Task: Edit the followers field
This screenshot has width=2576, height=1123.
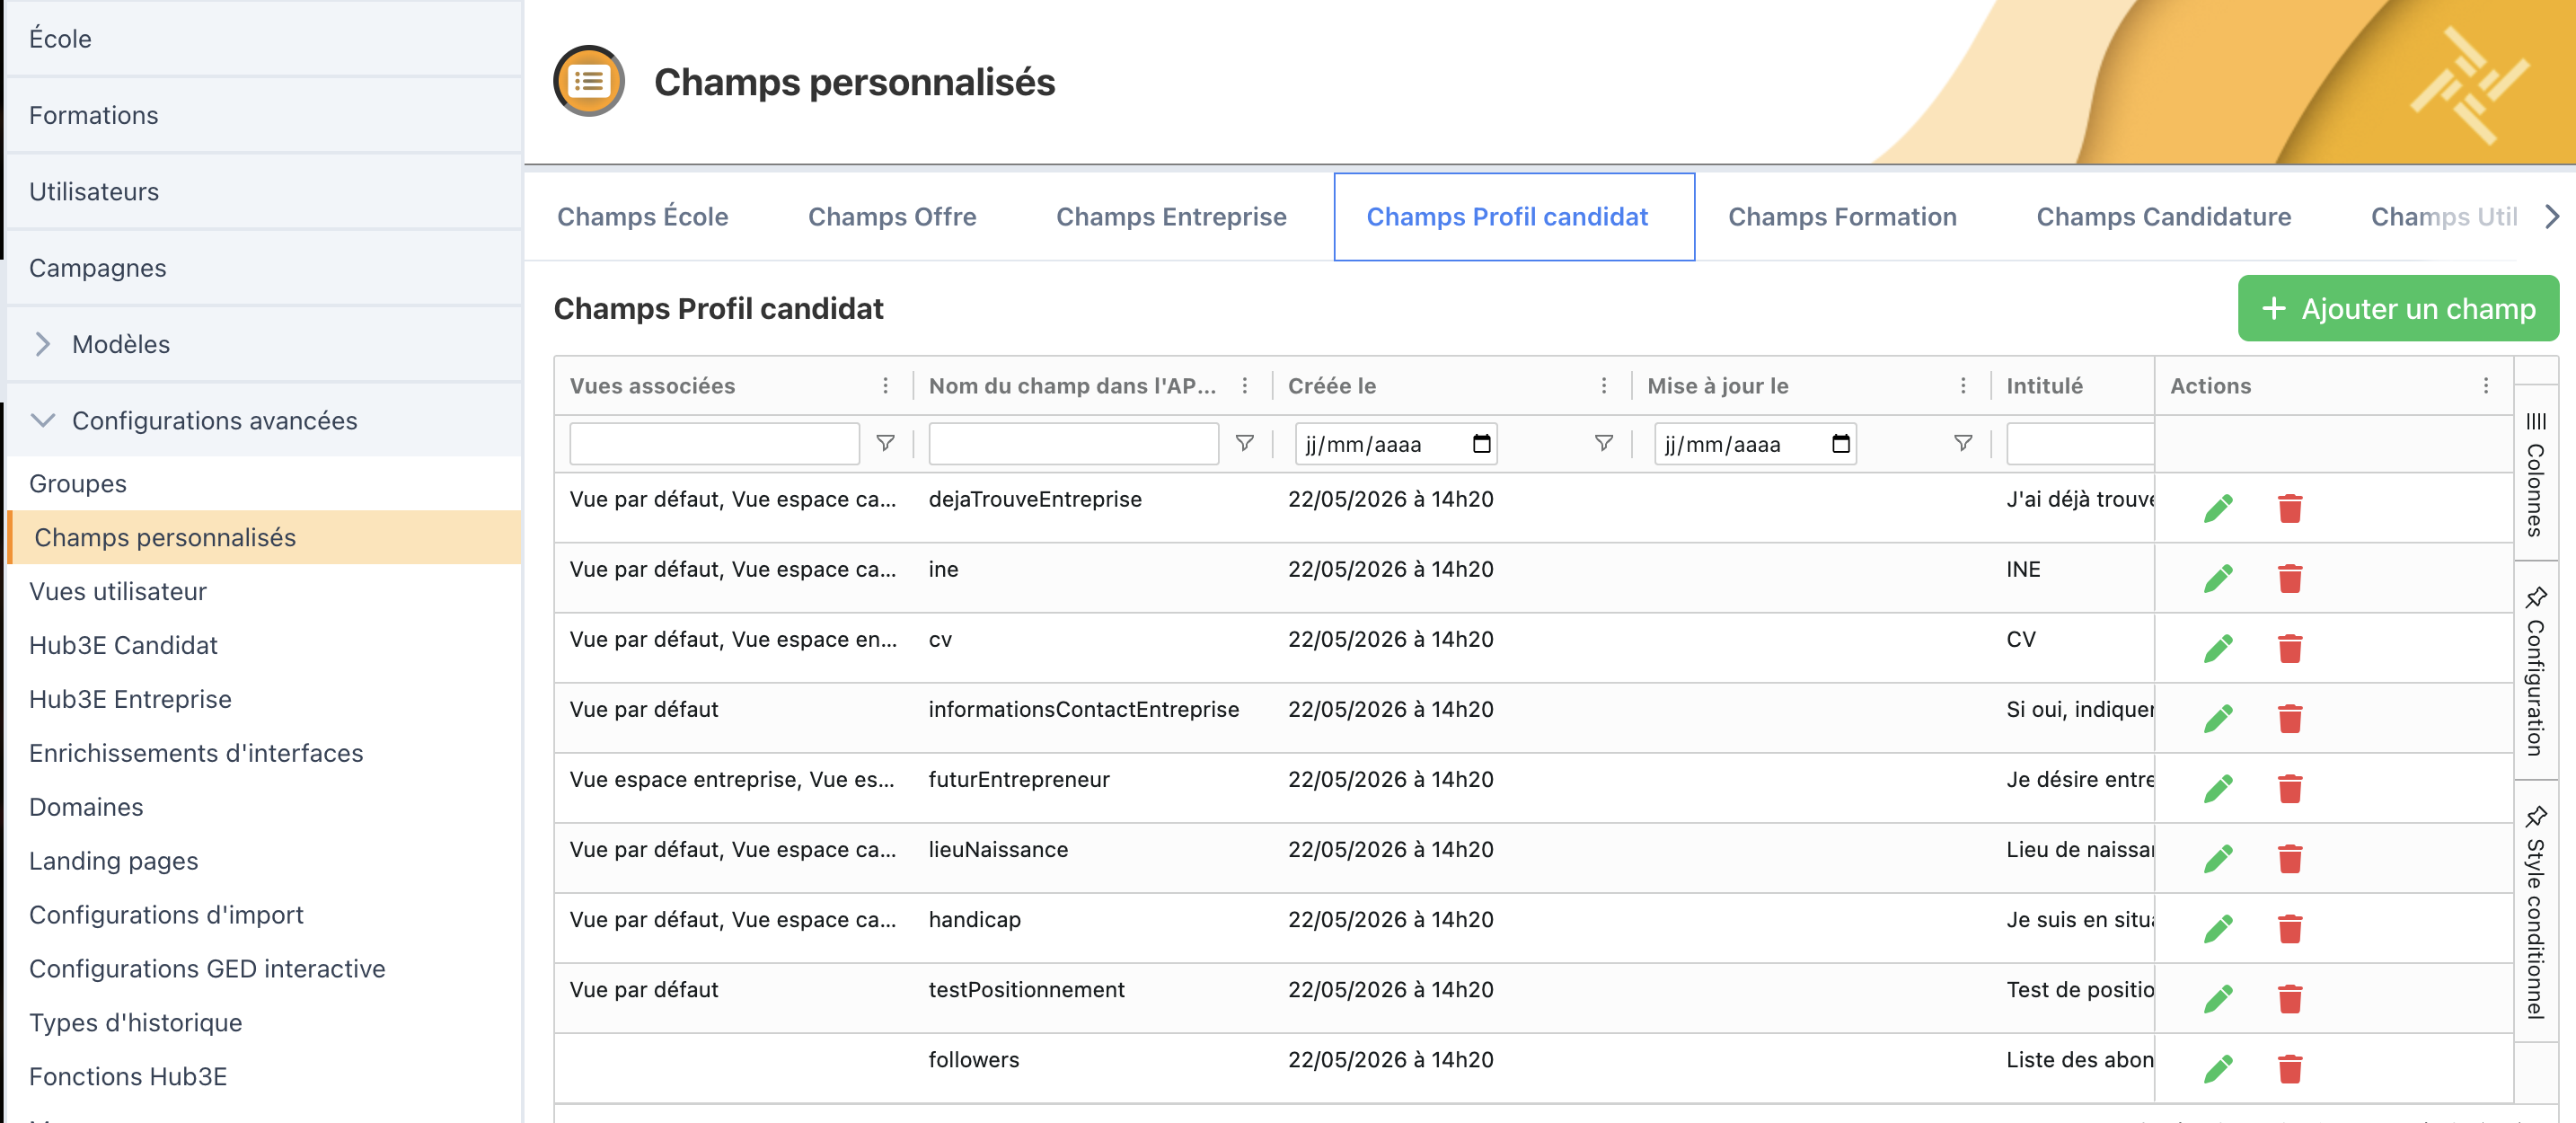Action: pos(2218,1068)
